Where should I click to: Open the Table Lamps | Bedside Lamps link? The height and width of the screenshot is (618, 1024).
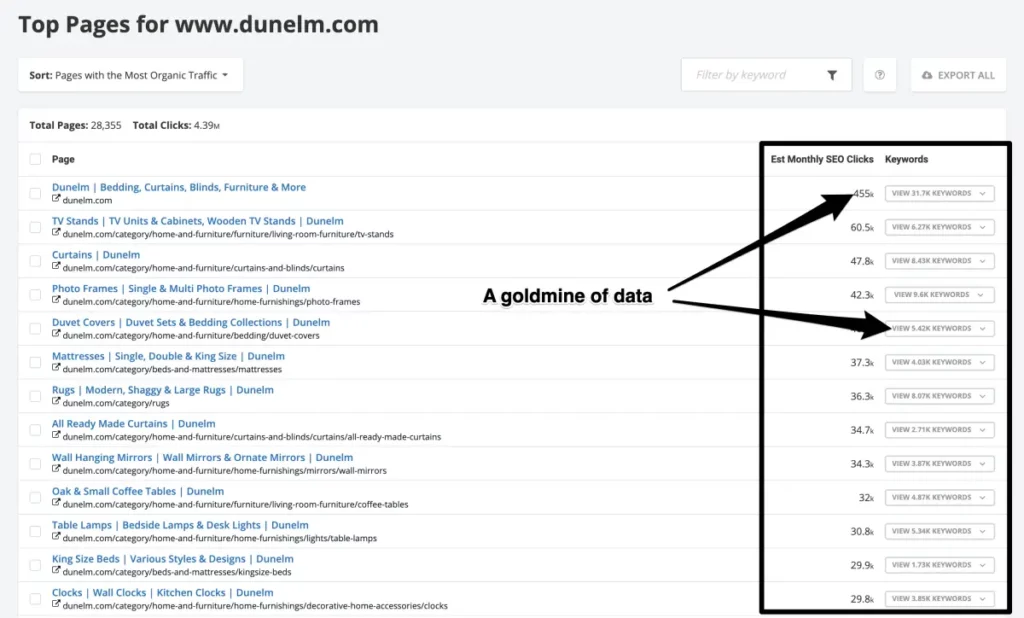(180, 525)
